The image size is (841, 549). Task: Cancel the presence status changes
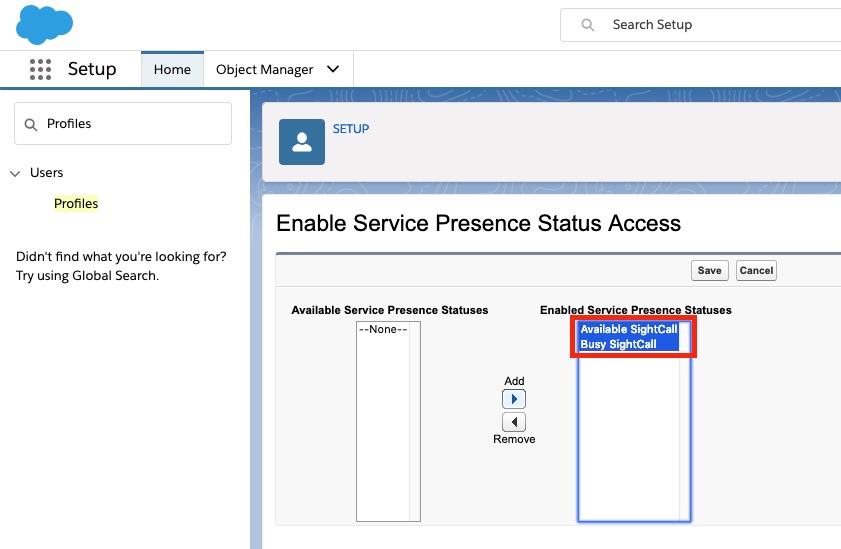pos(756,270)
